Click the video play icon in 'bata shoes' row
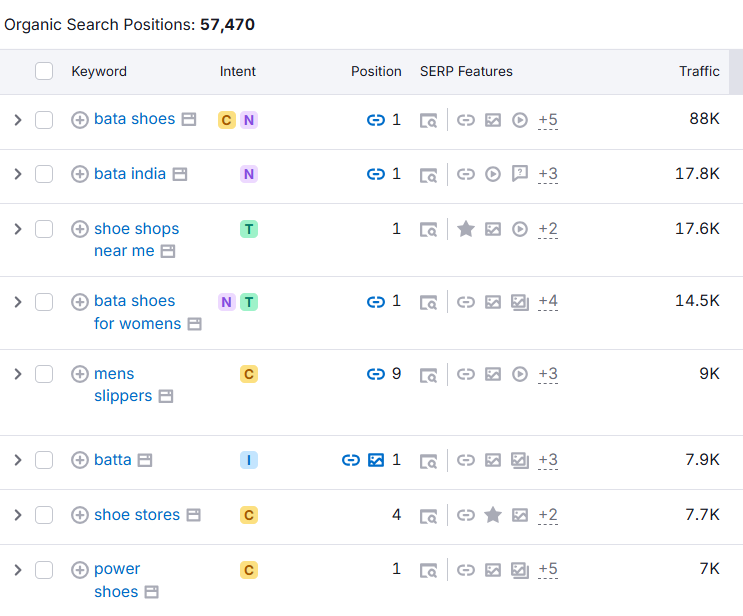Viewport: 743px width, 616px height. [x=520, y=120]
